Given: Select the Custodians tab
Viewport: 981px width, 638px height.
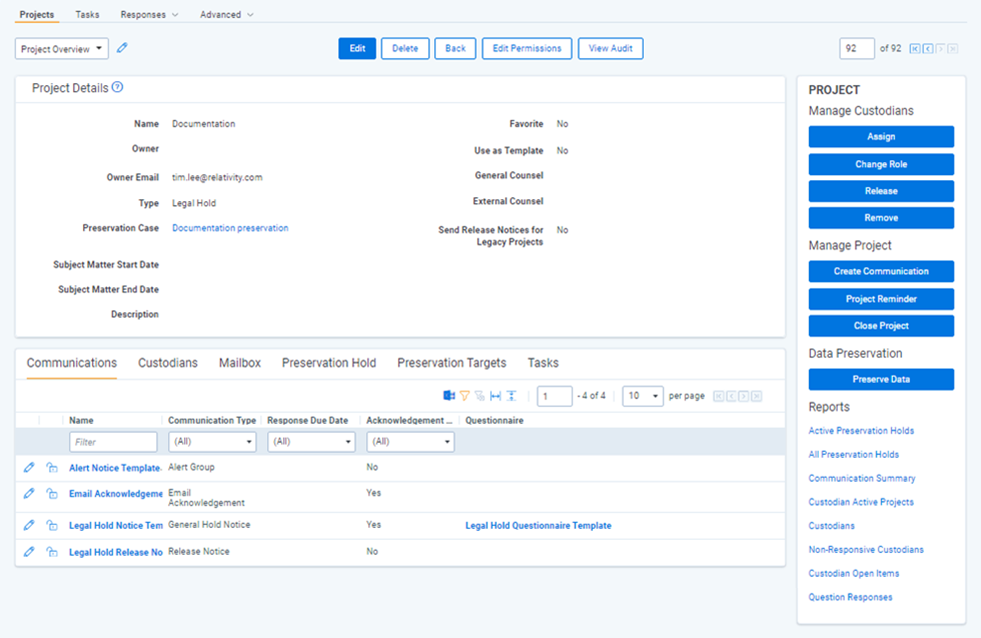Looking at the screenshot, I should 168,363.
